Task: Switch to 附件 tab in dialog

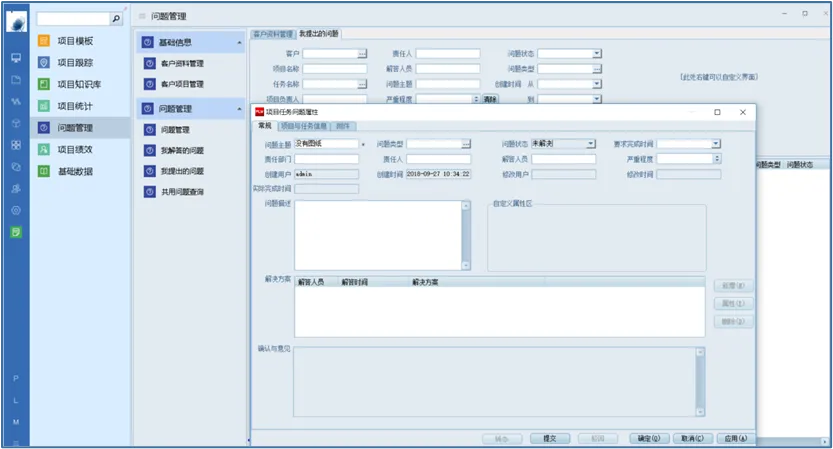Action: click(x=343, y=126)
